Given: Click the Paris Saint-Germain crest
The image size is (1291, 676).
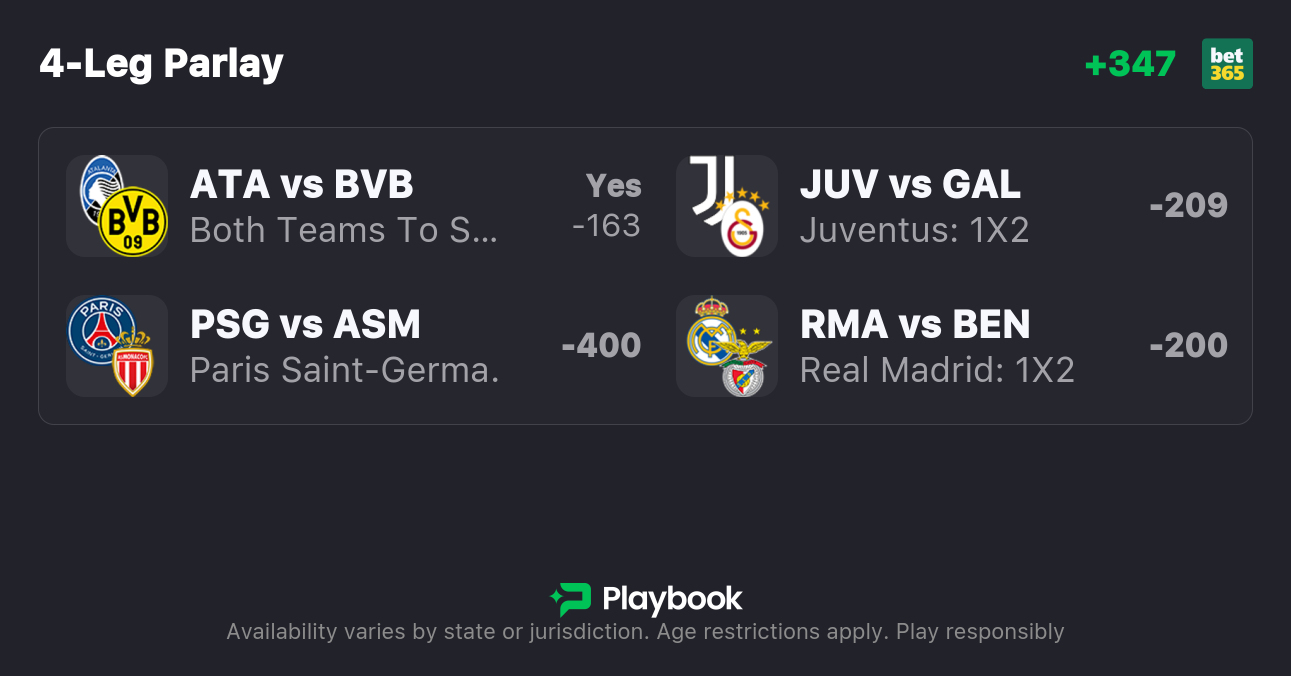Looking at the screenshot, I should point(100,328).
